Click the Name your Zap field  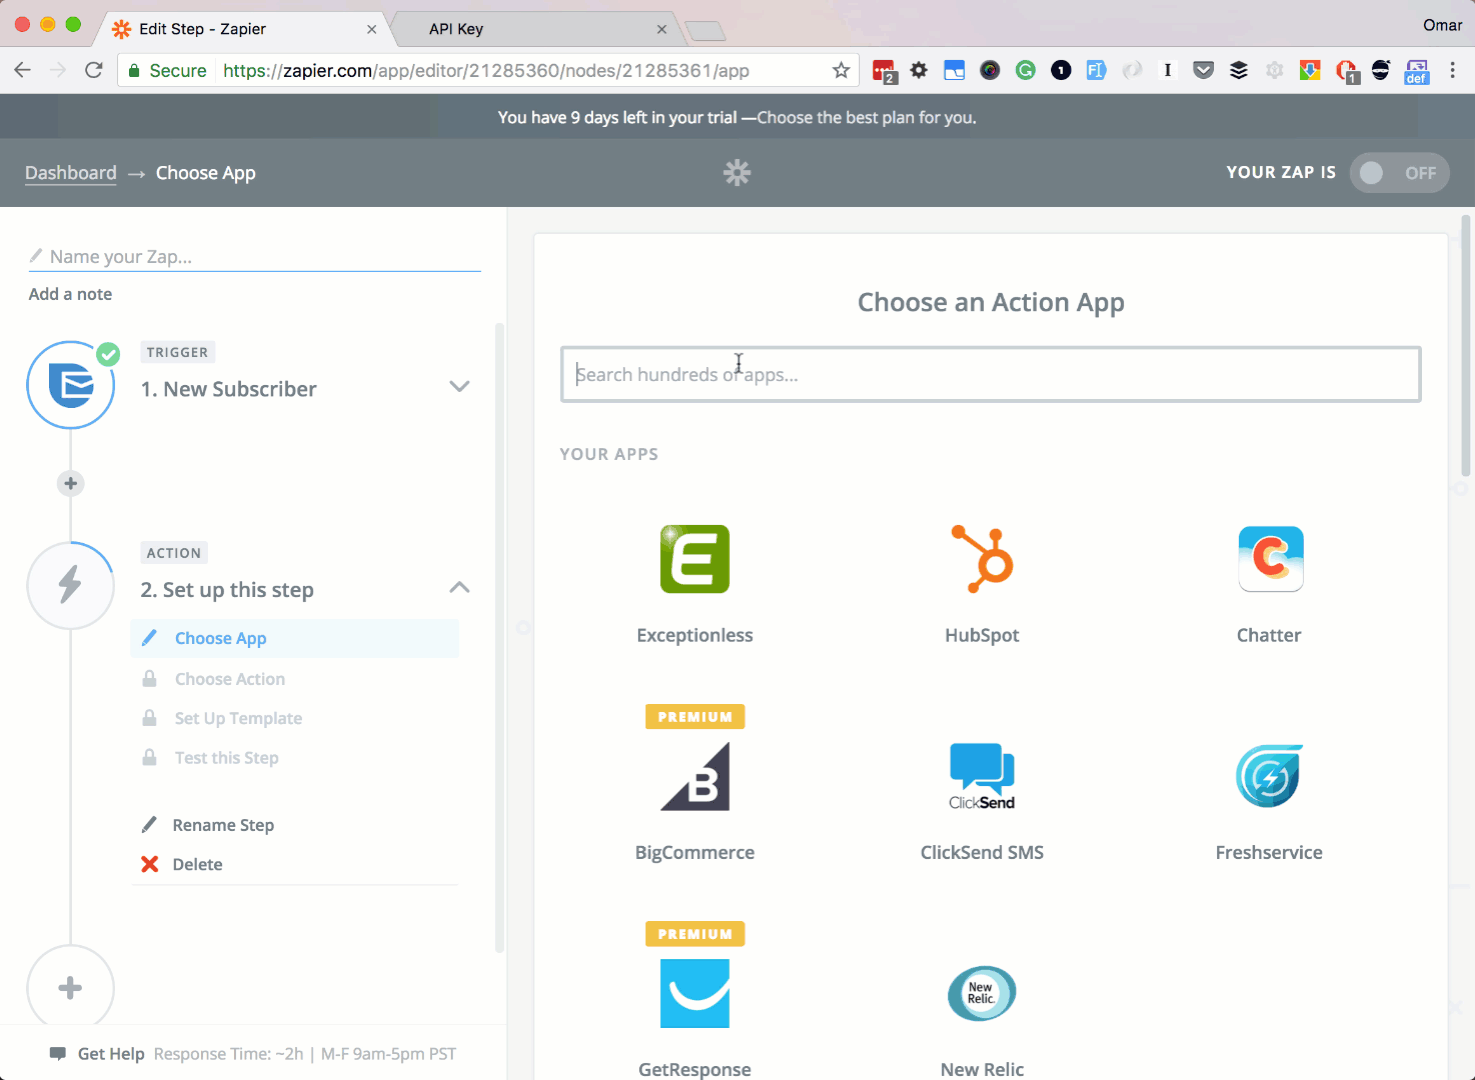point(255,257)
